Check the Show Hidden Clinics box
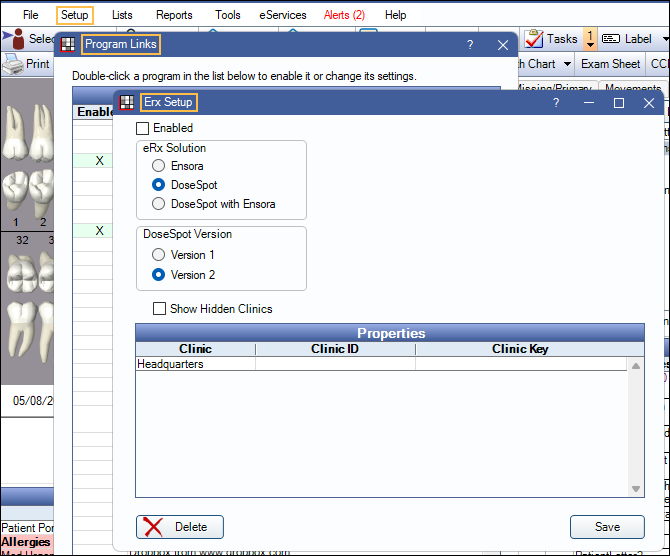Image resolution: width=670 pixels, height=556 pixels. (159, 309)
